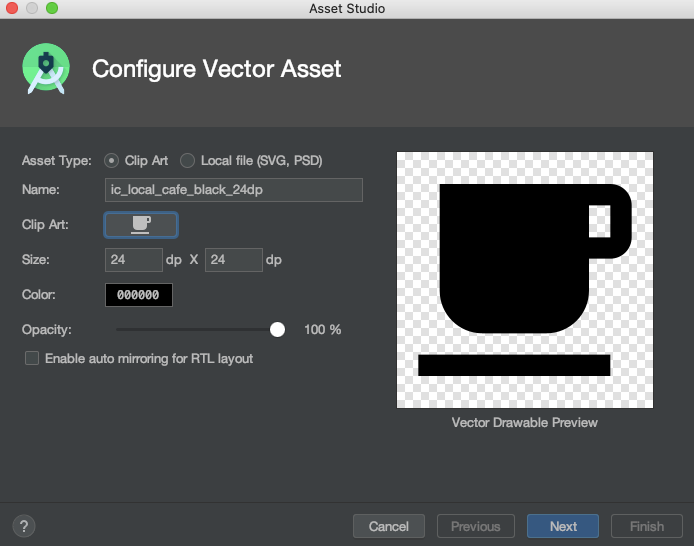The height and width of the screenshot is (546, 694).
Task: Open the coffee cup Clip Art picker
Action: pyautogui.click(x=141, y=225)
